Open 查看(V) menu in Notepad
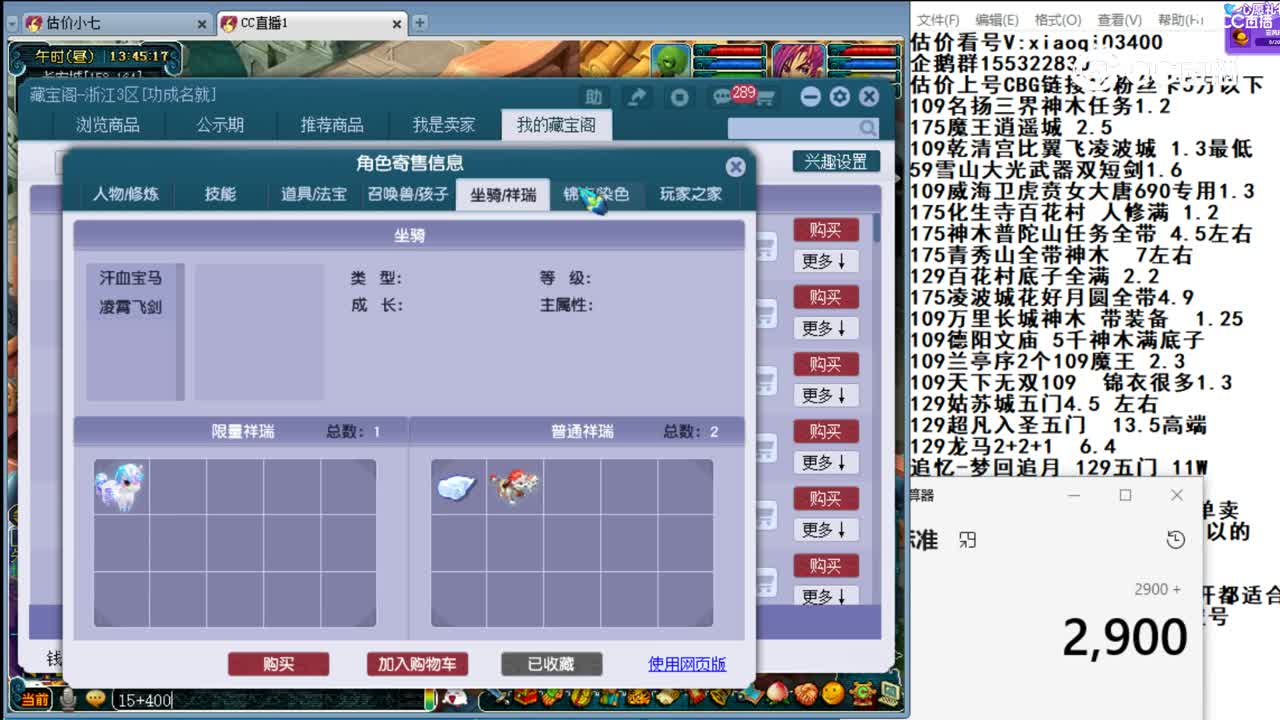 tap(1119, 20)
